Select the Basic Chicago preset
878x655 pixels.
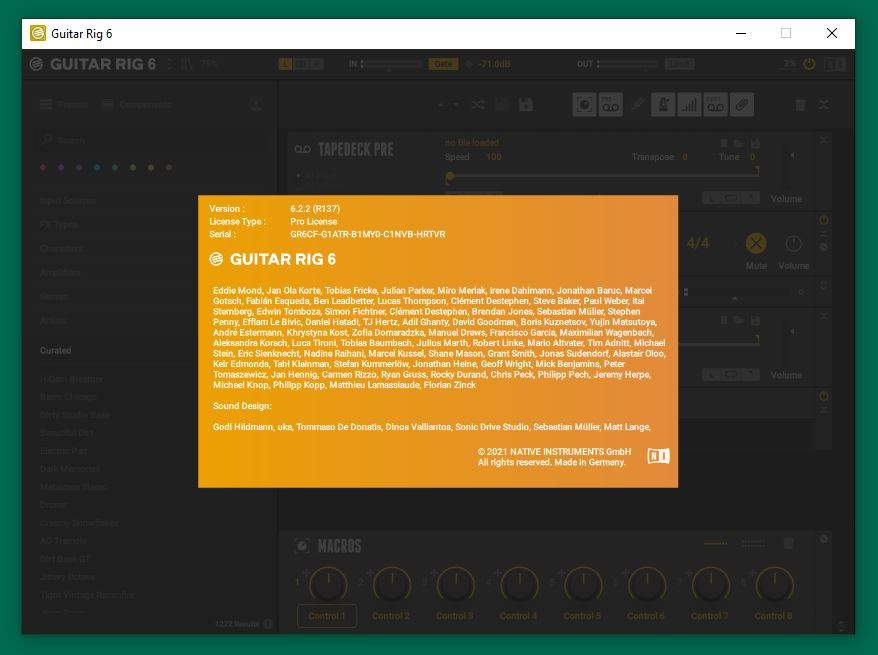click(68, 397)
